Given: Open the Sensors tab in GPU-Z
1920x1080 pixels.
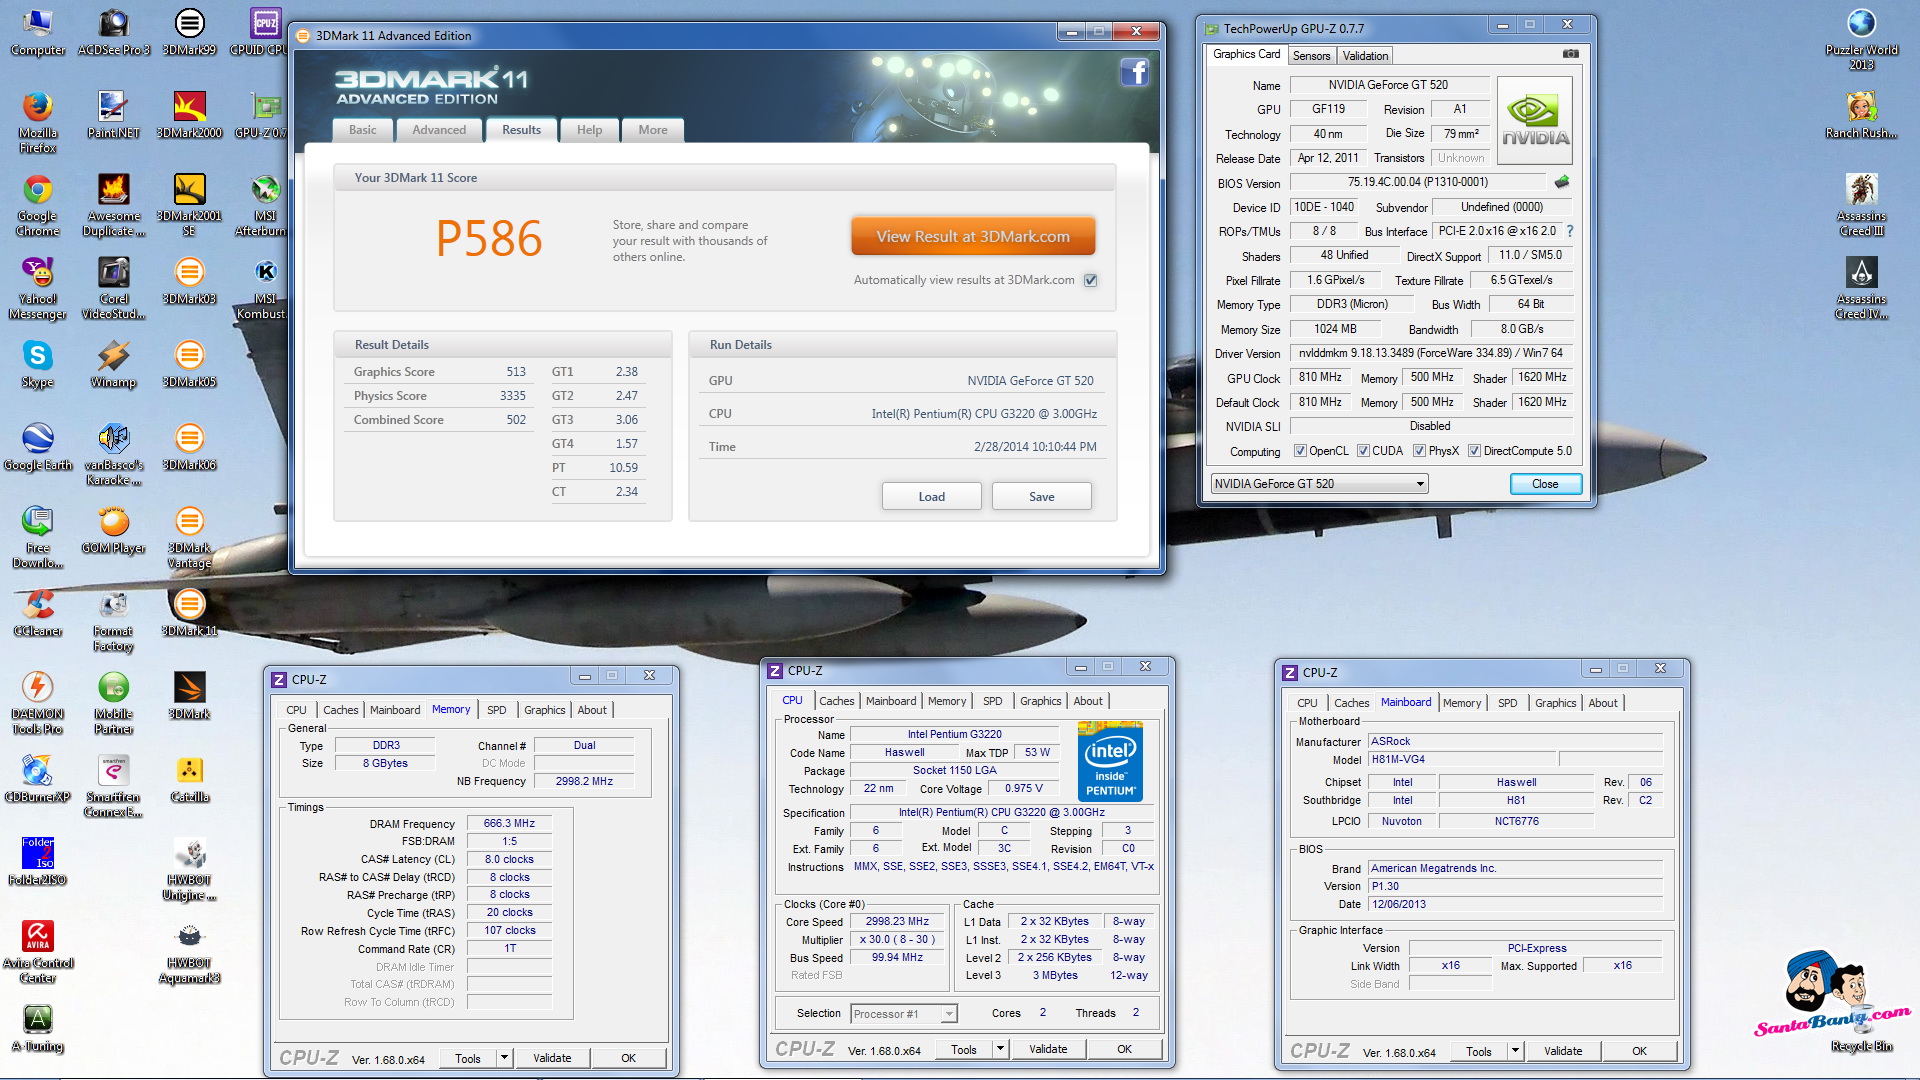Looking at the screenshot, I should click(1311, 56).
